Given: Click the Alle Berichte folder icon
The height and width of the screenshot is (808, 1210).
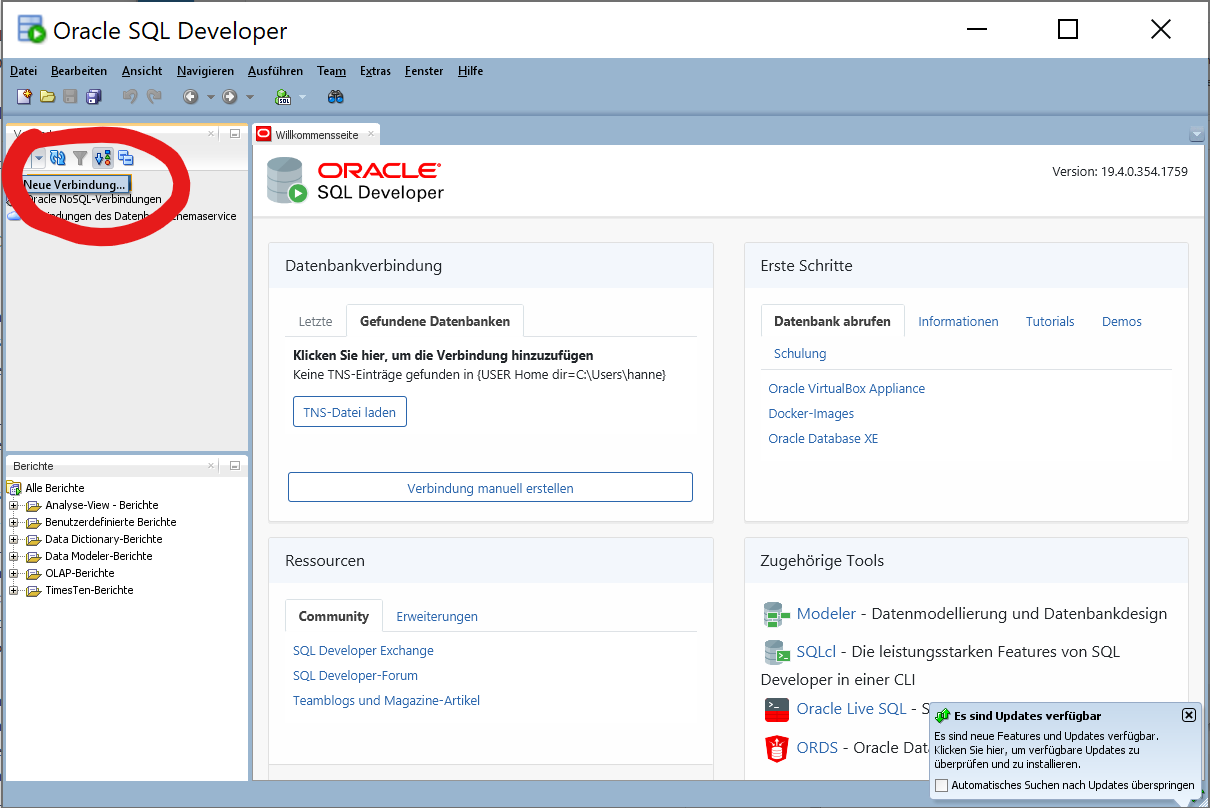Looking at the screenshot, I should (14, 488).
